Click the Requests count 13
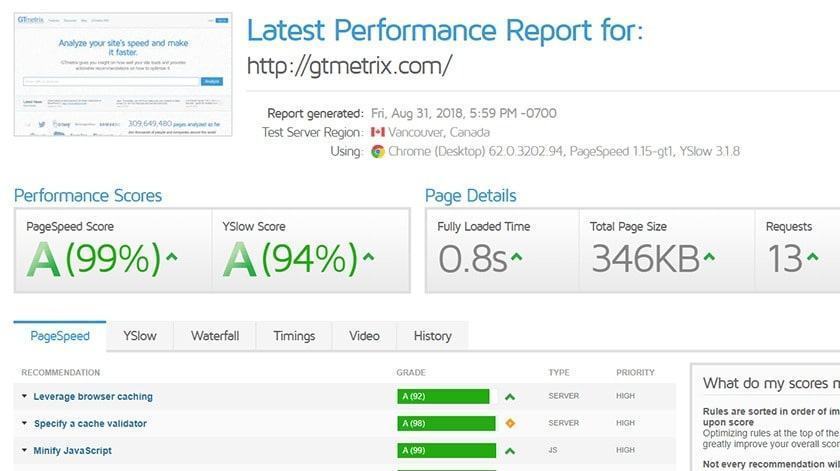Image resolution: width=840 pixels, height=471 pixels. [x=785, y=259]
